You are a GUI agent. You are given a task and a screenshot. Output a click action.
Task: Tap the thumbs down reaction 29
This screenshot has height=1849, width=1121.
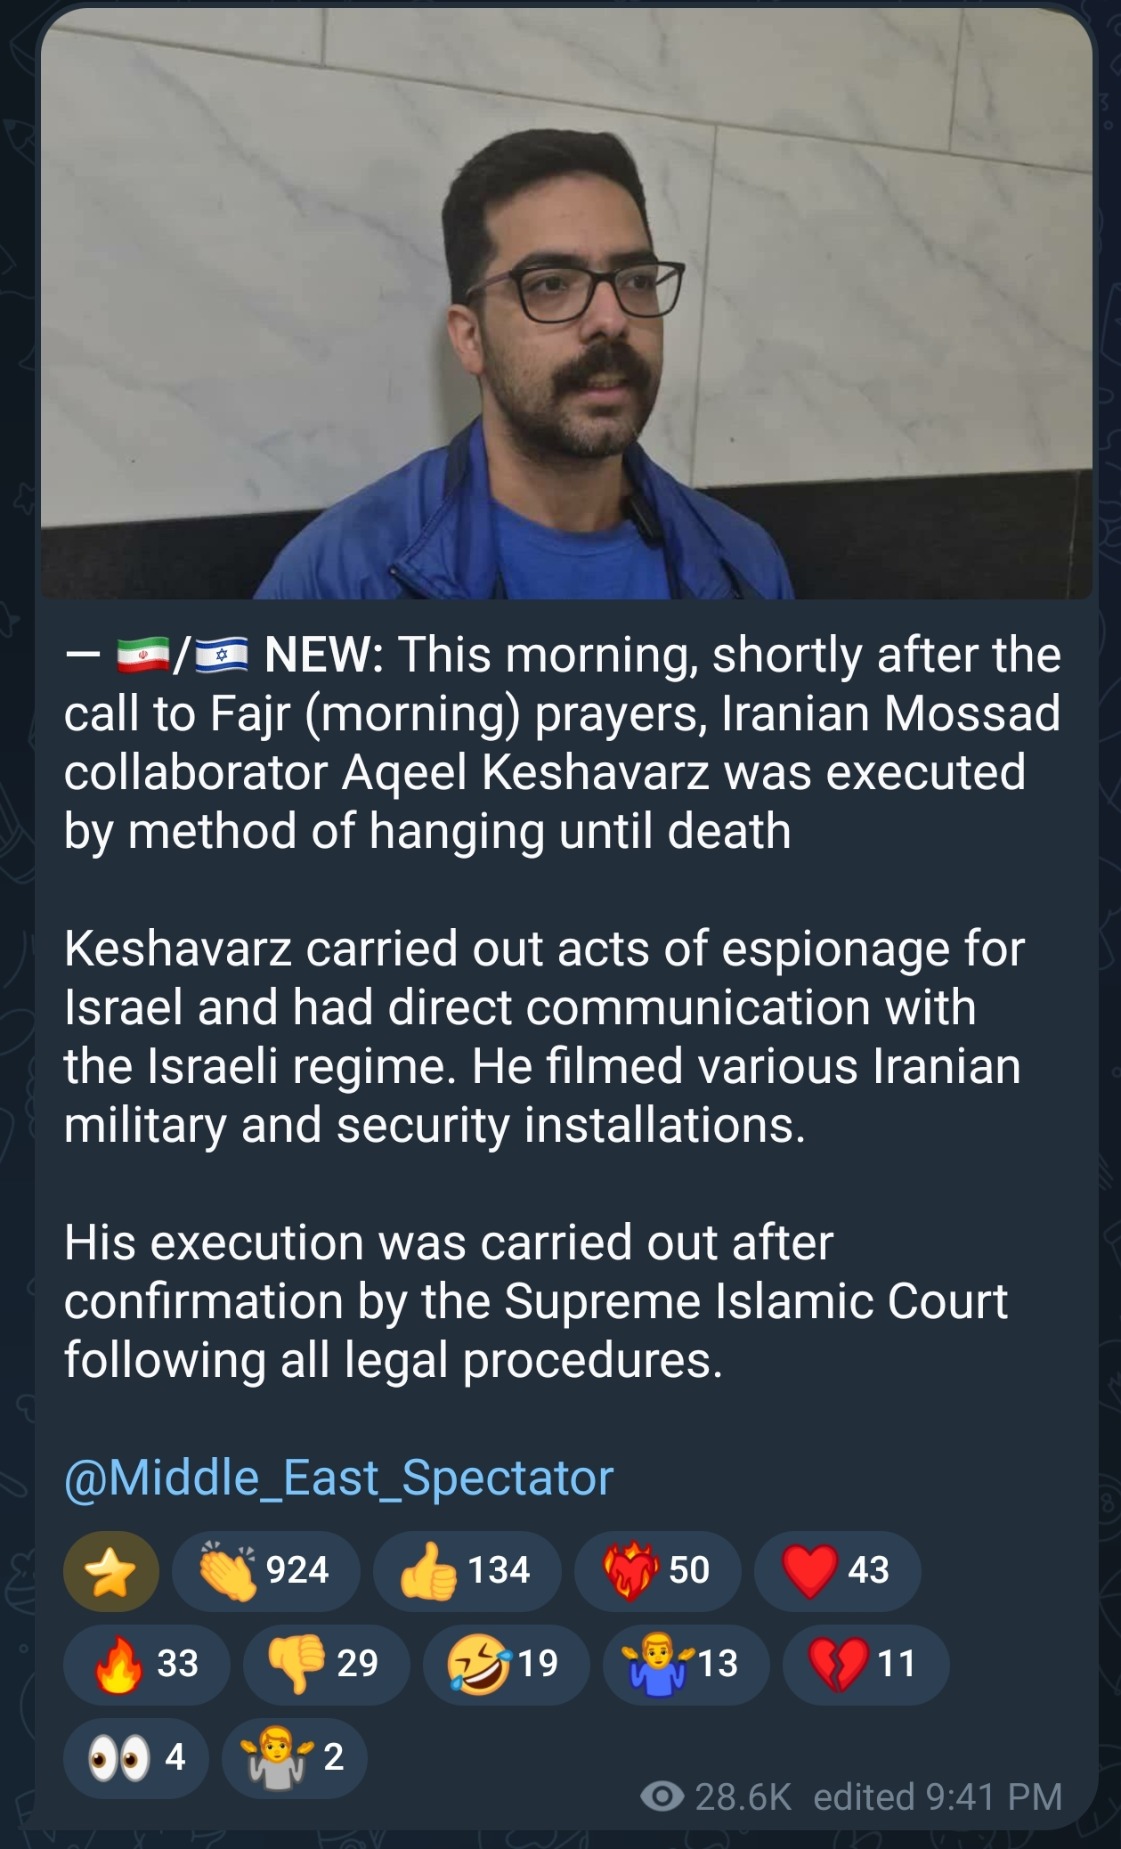click(326, 1664)
